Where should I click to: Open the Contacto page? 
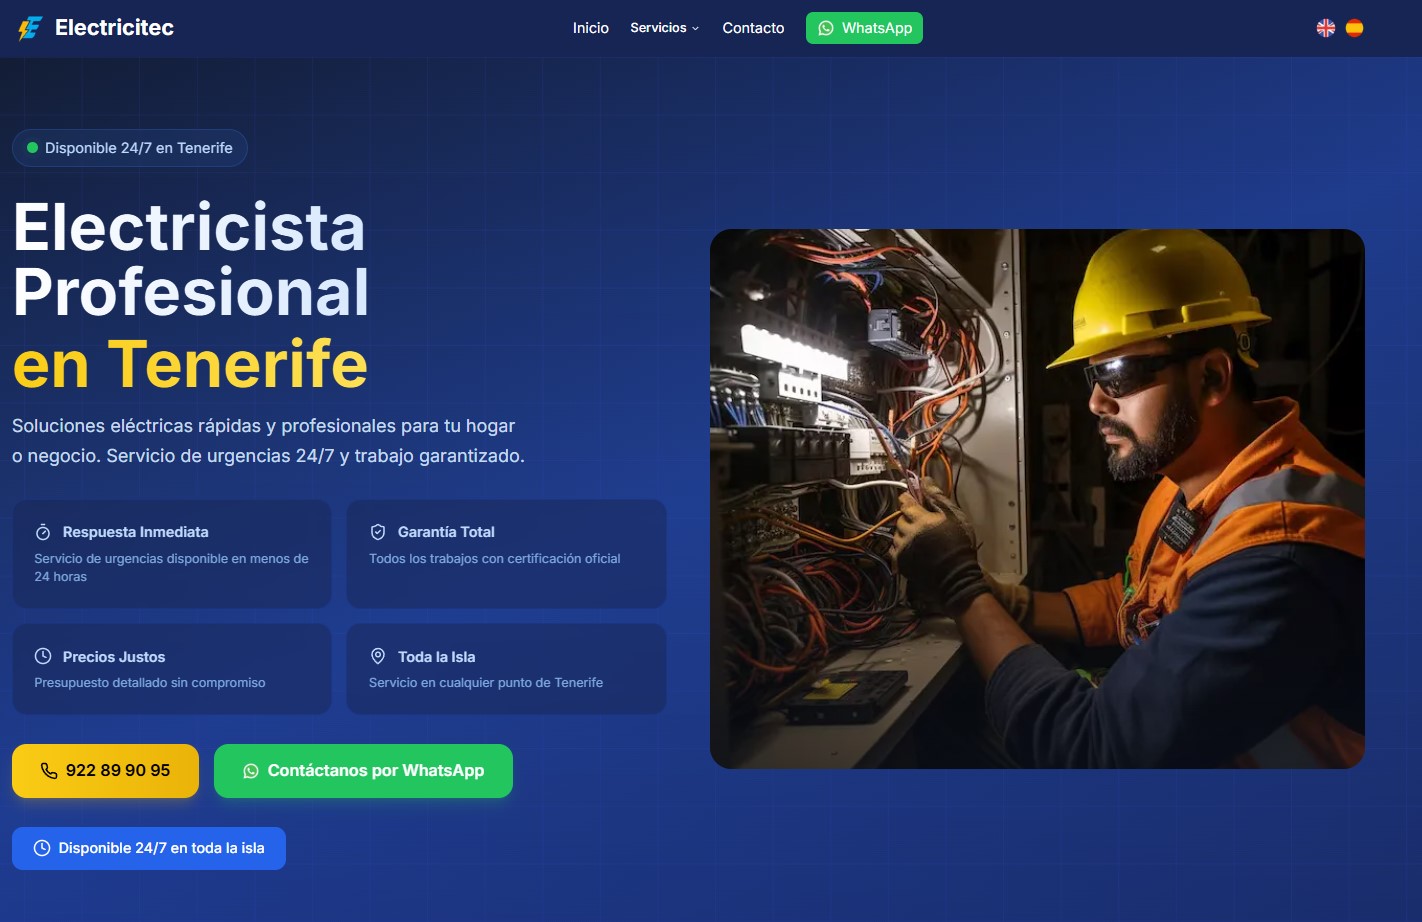(753, 28)
